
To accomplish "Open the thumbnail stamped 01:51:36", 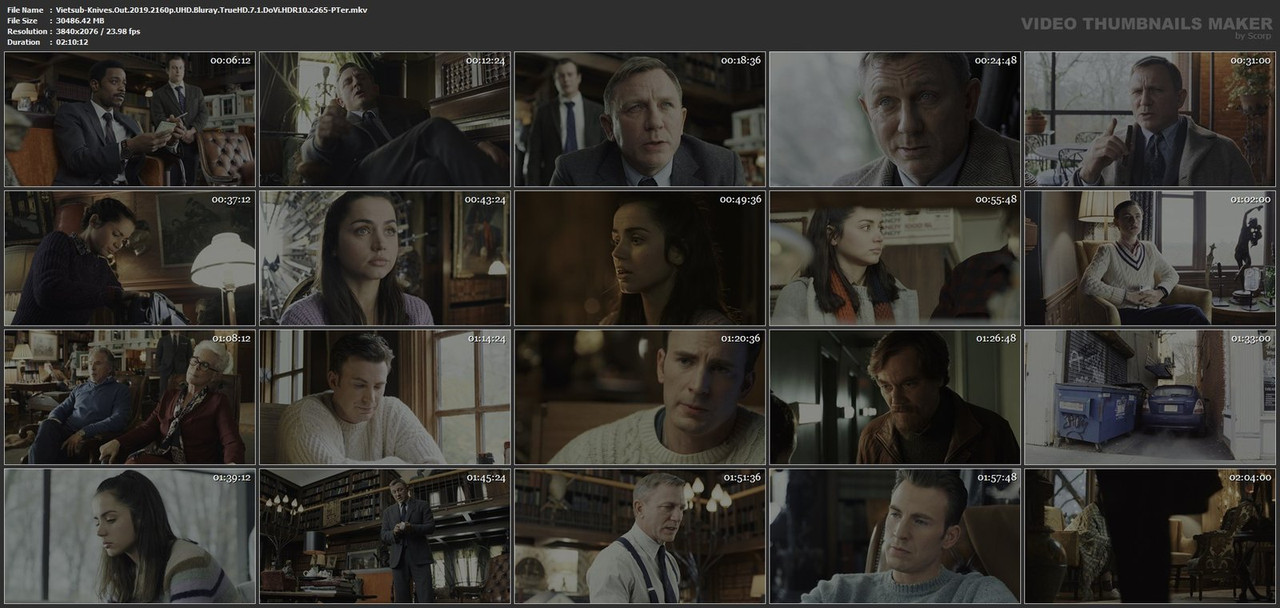I will 640,536.
